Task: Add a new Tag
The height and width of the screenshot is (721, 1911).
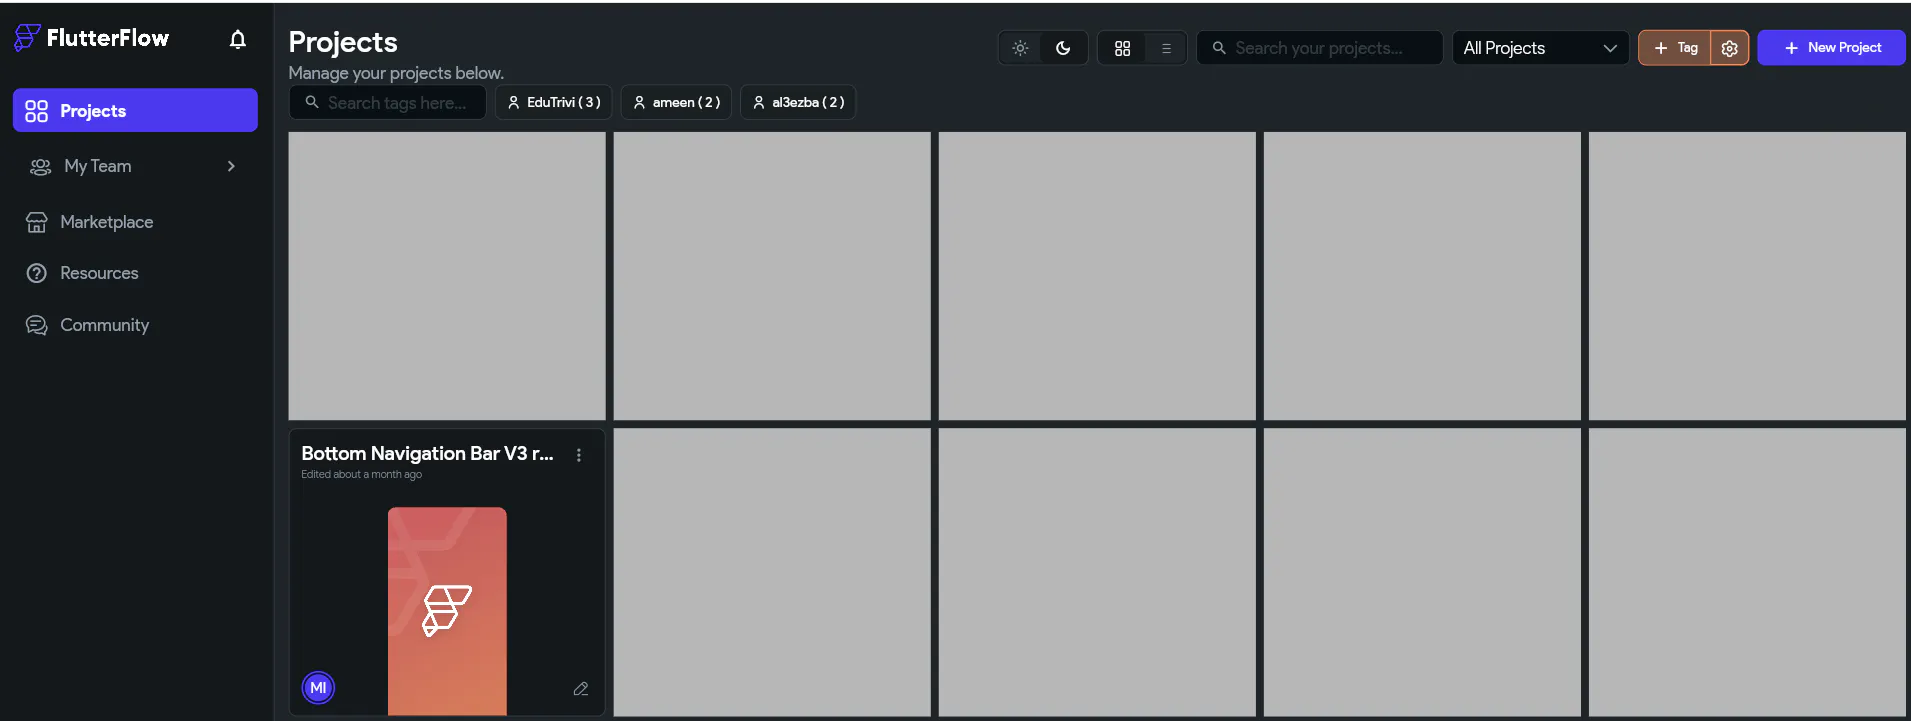Action: coord(1675,48)
